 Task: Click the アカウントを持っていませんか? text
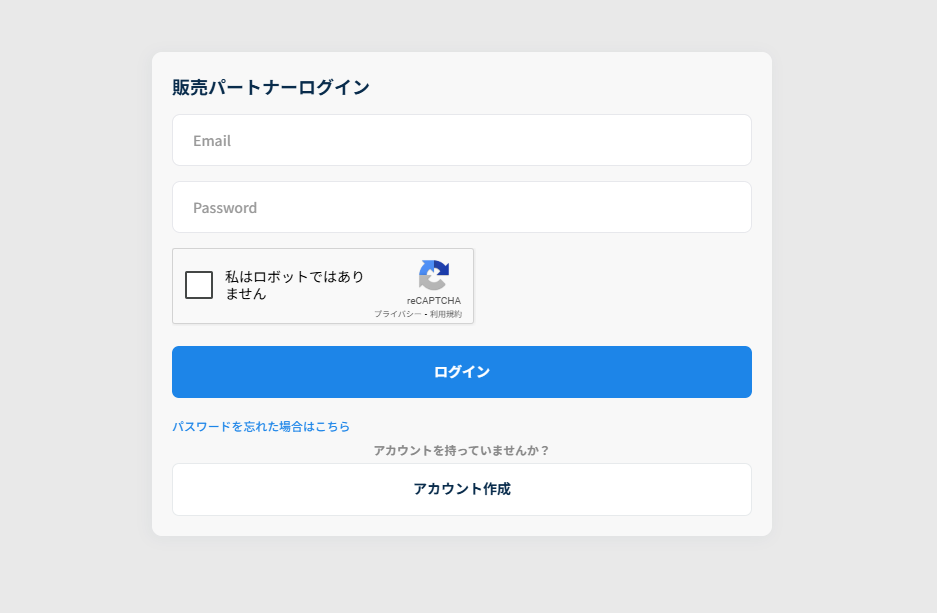[x=461, y=450]
